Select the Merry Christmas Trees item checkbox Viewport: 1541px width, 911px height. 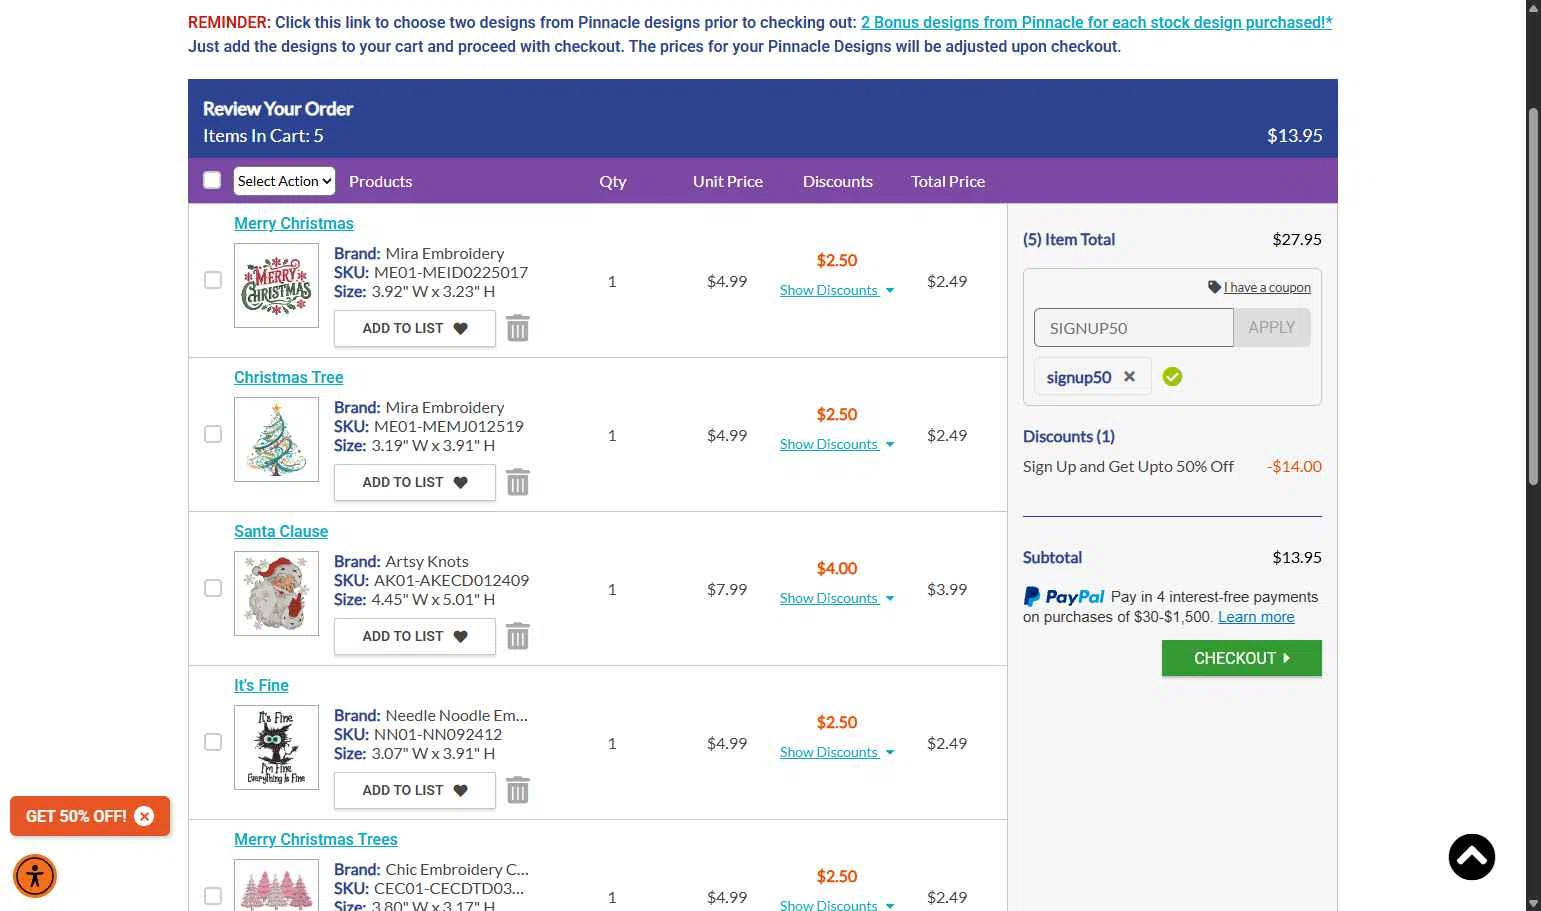coord(213,896)
